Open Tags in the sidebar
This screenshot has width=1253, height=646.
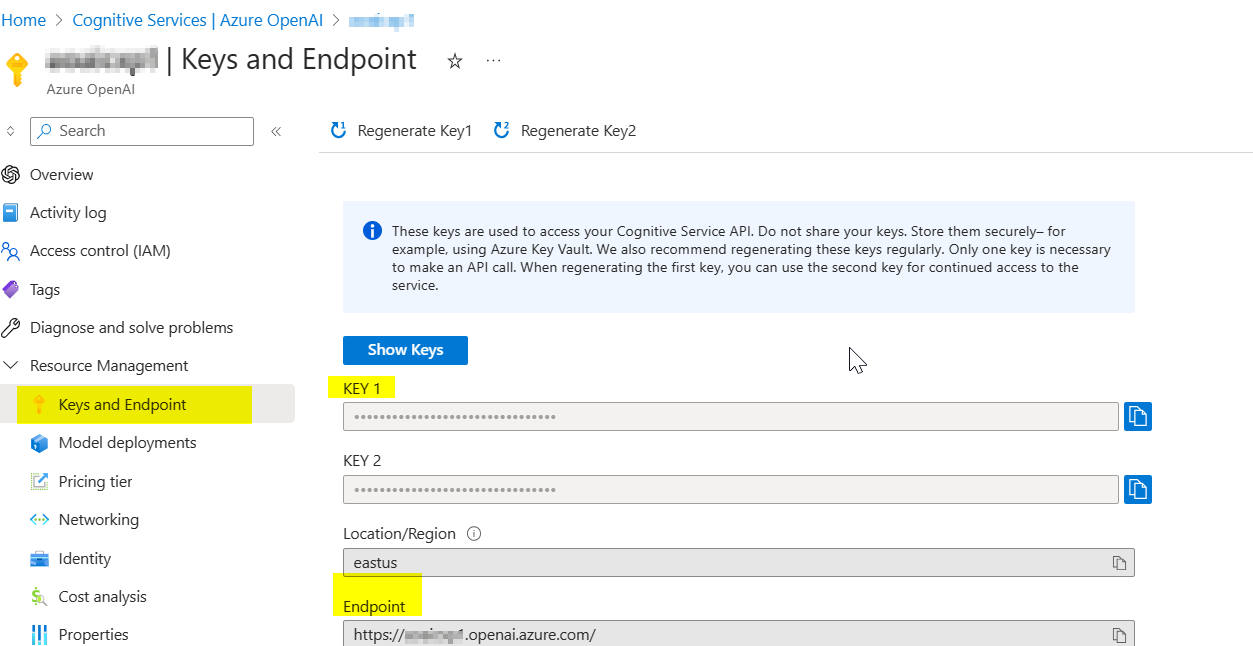pyautogui.click(x=45, y=289)
